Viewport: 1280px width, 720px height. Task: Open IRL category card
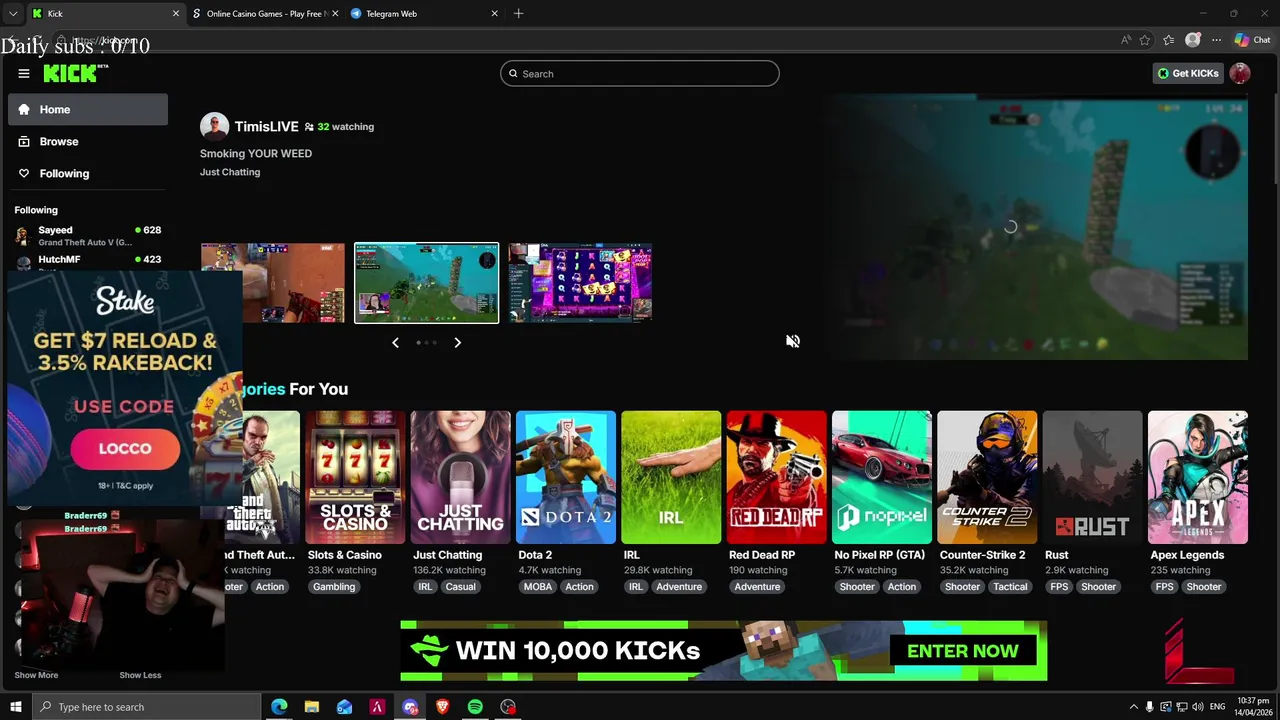[671, 477]
